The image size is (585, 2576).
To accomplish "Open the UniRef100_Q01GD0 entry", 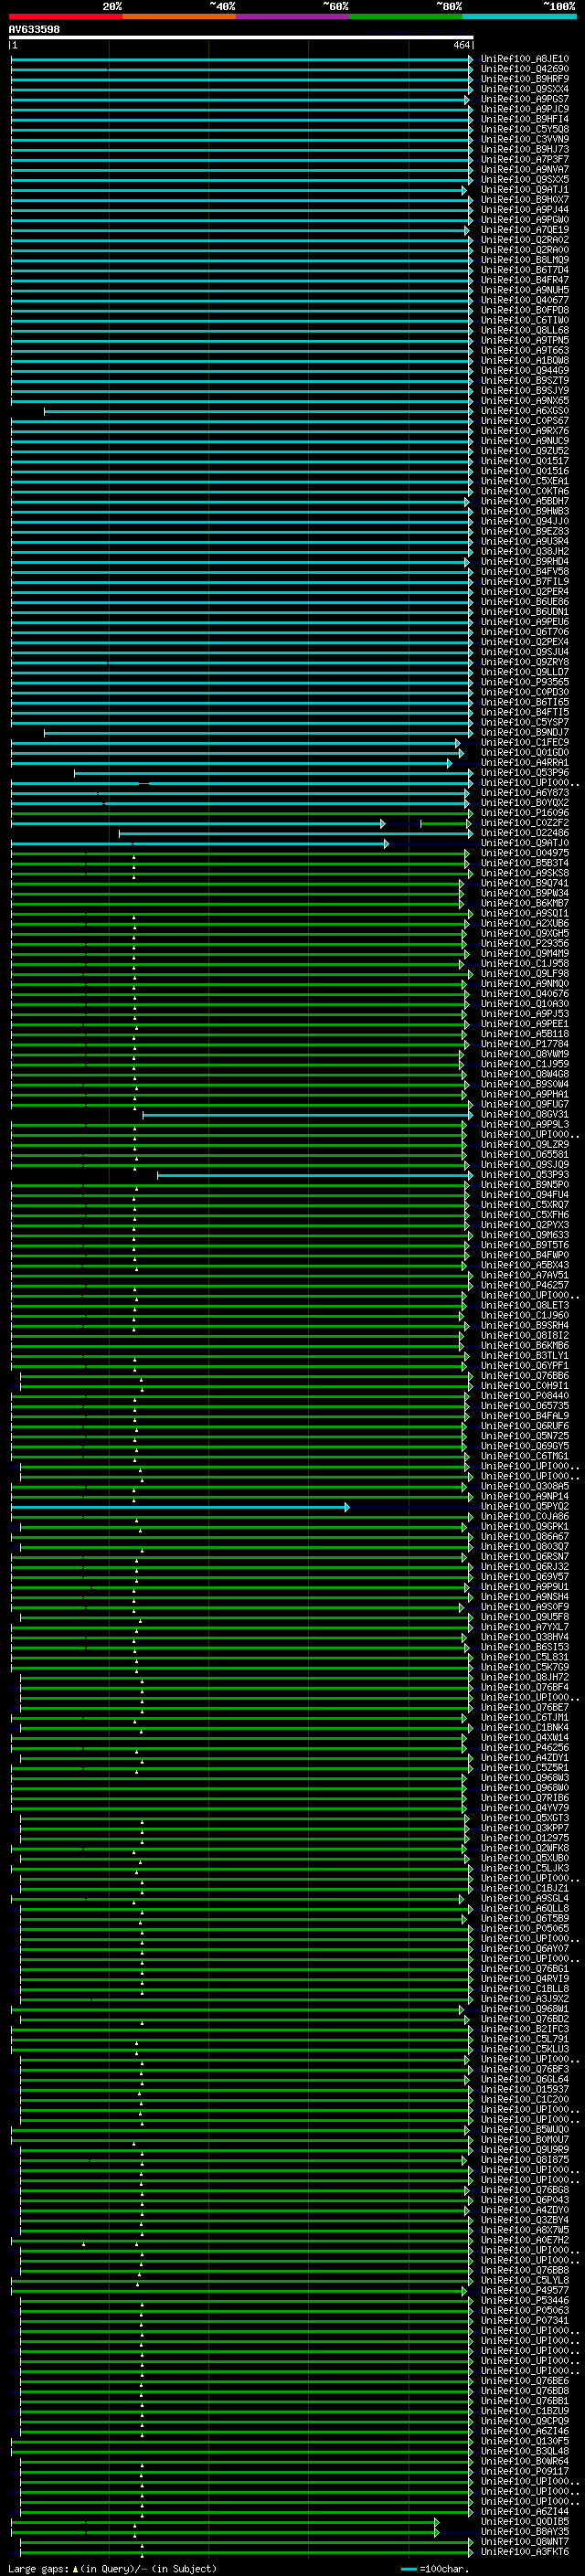I will click(525, 753).
